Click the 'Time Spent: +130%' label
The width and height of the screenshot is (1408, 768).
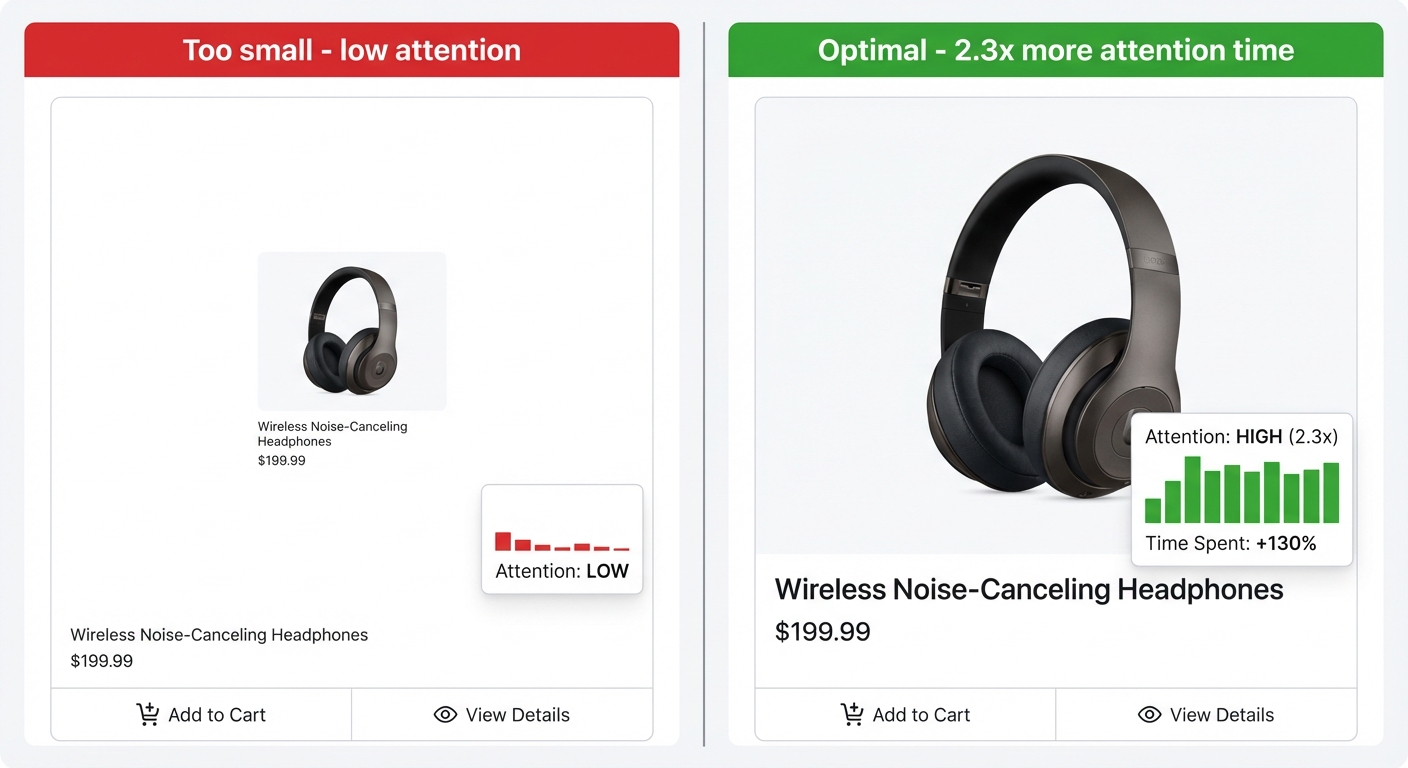click(1230, 544)
